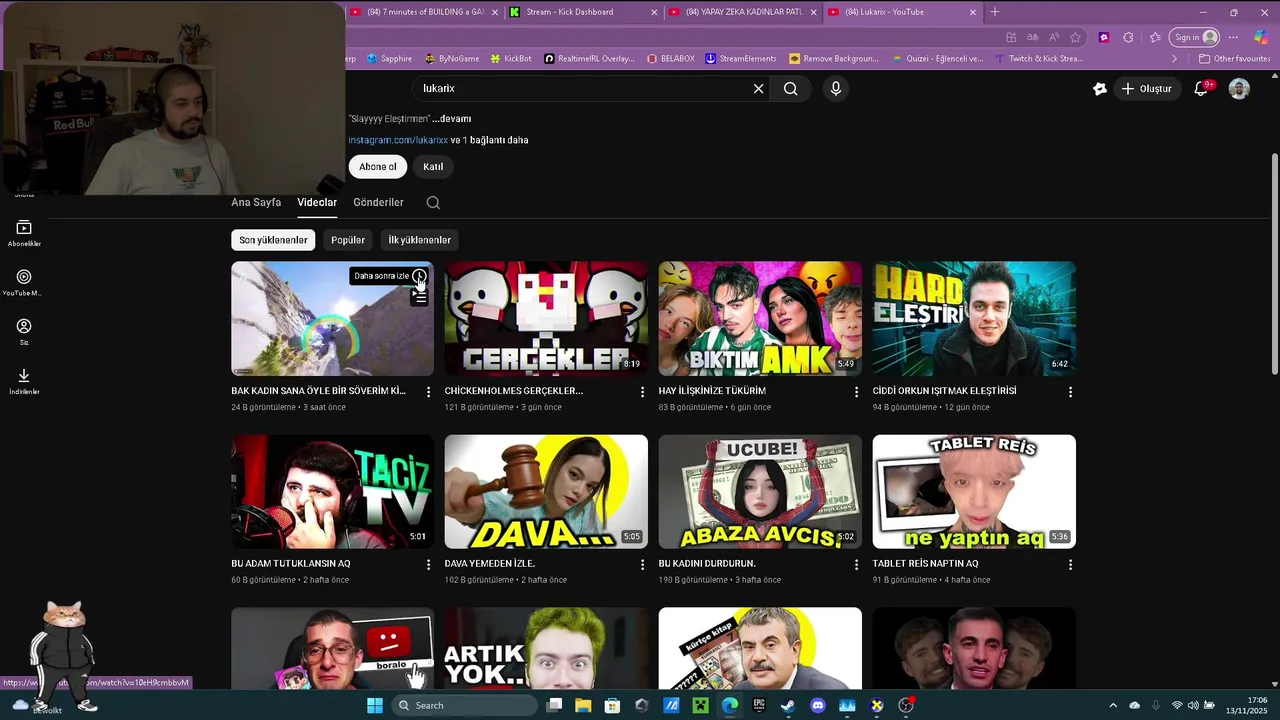Open options menu for BAK KADIN SANA video
The image size is (1280, 720).
click(x=428, y=392)
